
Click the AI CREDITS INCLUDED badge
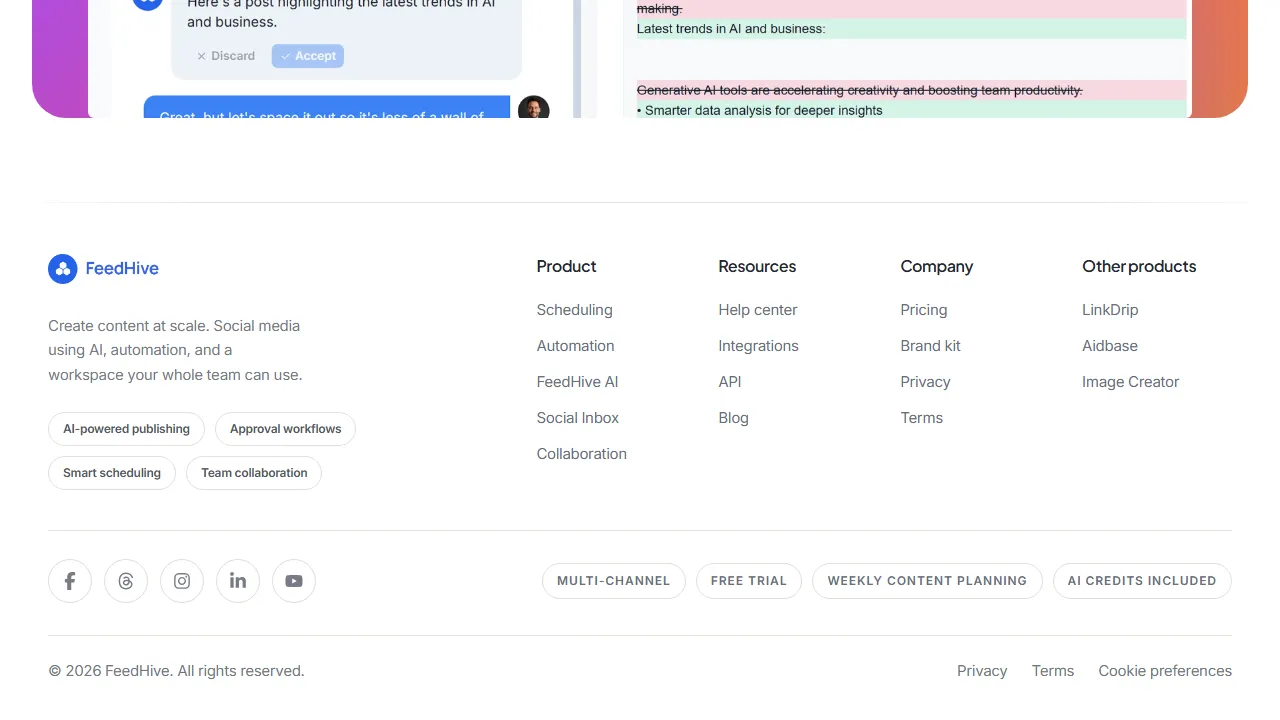(x=1142, y=581)
